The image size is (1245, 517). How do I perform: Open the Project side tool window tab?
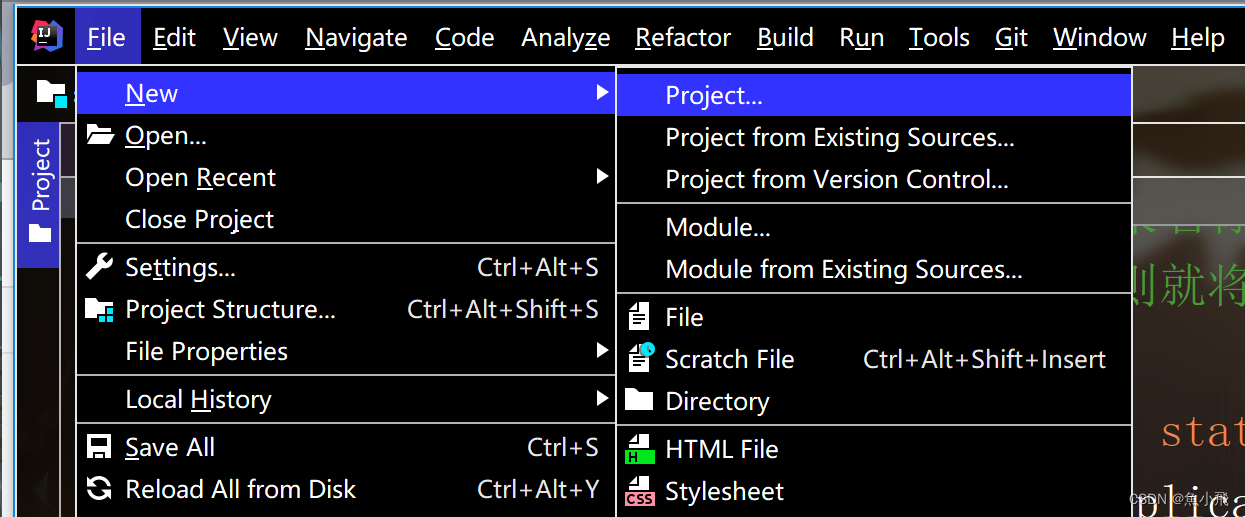click(40, 190)
